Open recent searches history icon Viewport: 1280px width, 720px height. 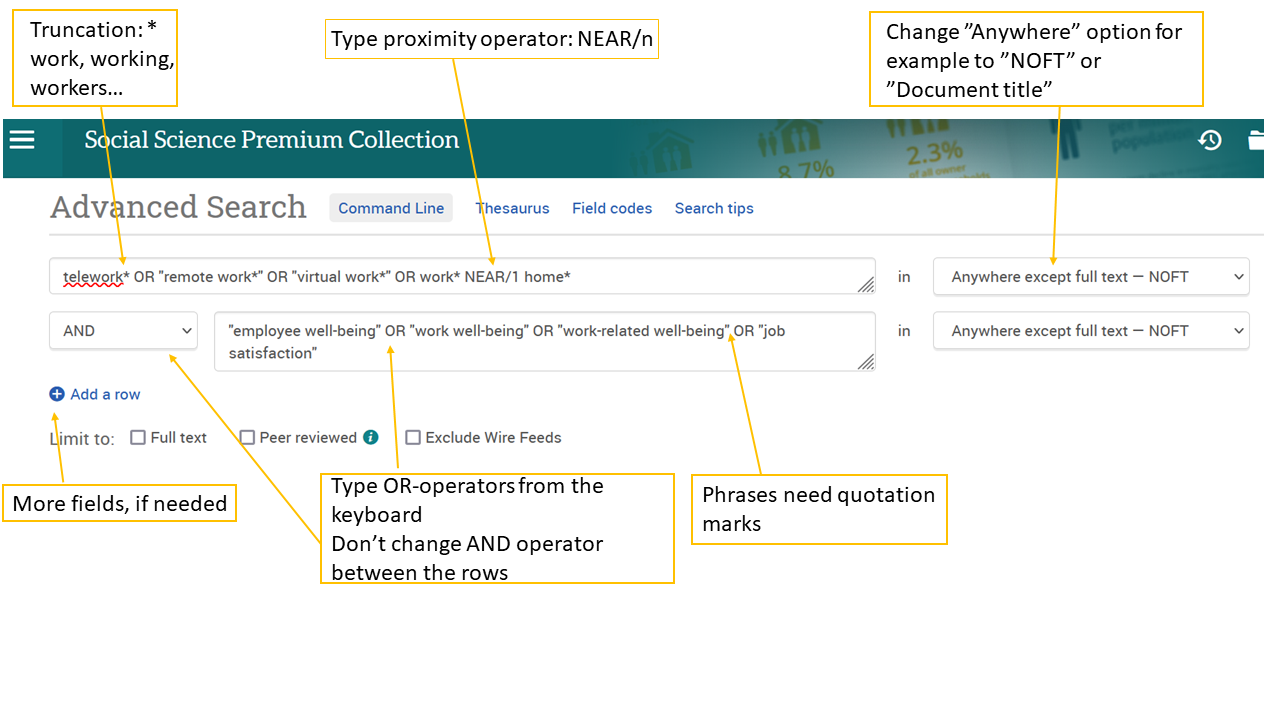tap(1210, 140)
